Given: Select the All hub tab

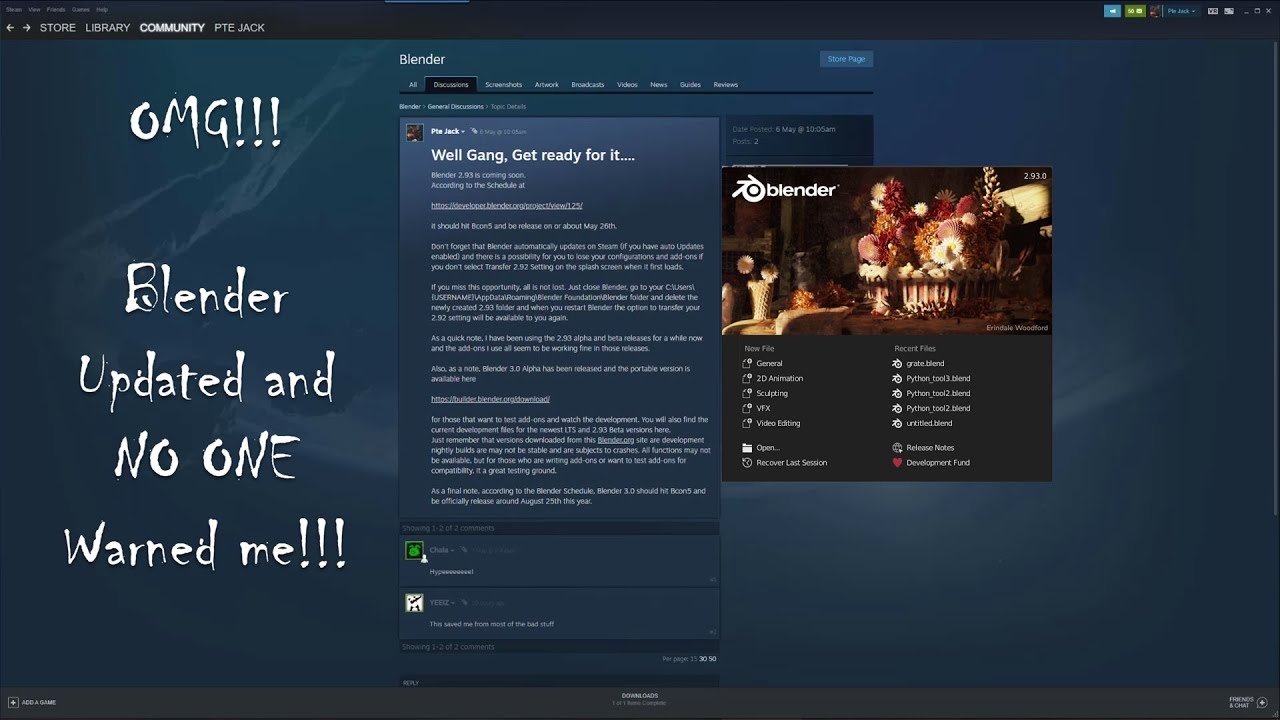Looking at the screenshot, I should pyautogui.click(x=413, y=85).
